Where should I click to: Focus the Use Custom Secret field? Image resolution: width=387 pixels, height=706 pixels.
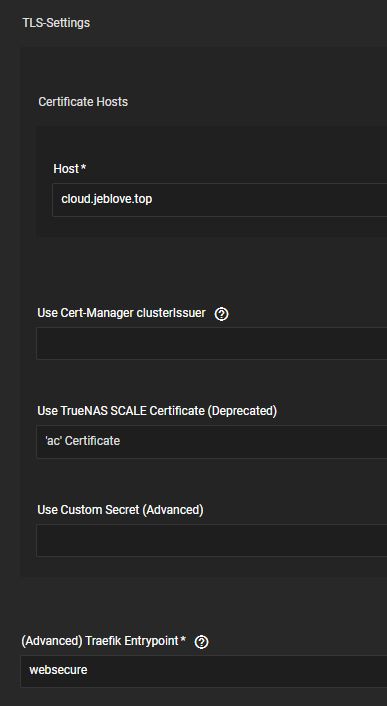pyautogui.click(x=212, y=540)
